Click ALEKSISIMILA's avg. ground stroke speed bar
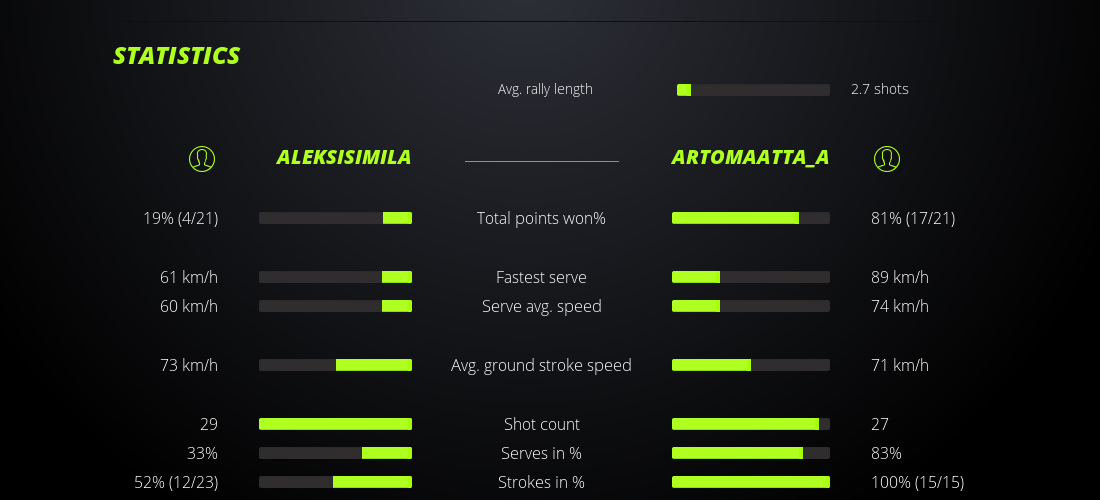The height and width of the screenshot is (500, 1100). pyautogui.click(x=335, y=365)
